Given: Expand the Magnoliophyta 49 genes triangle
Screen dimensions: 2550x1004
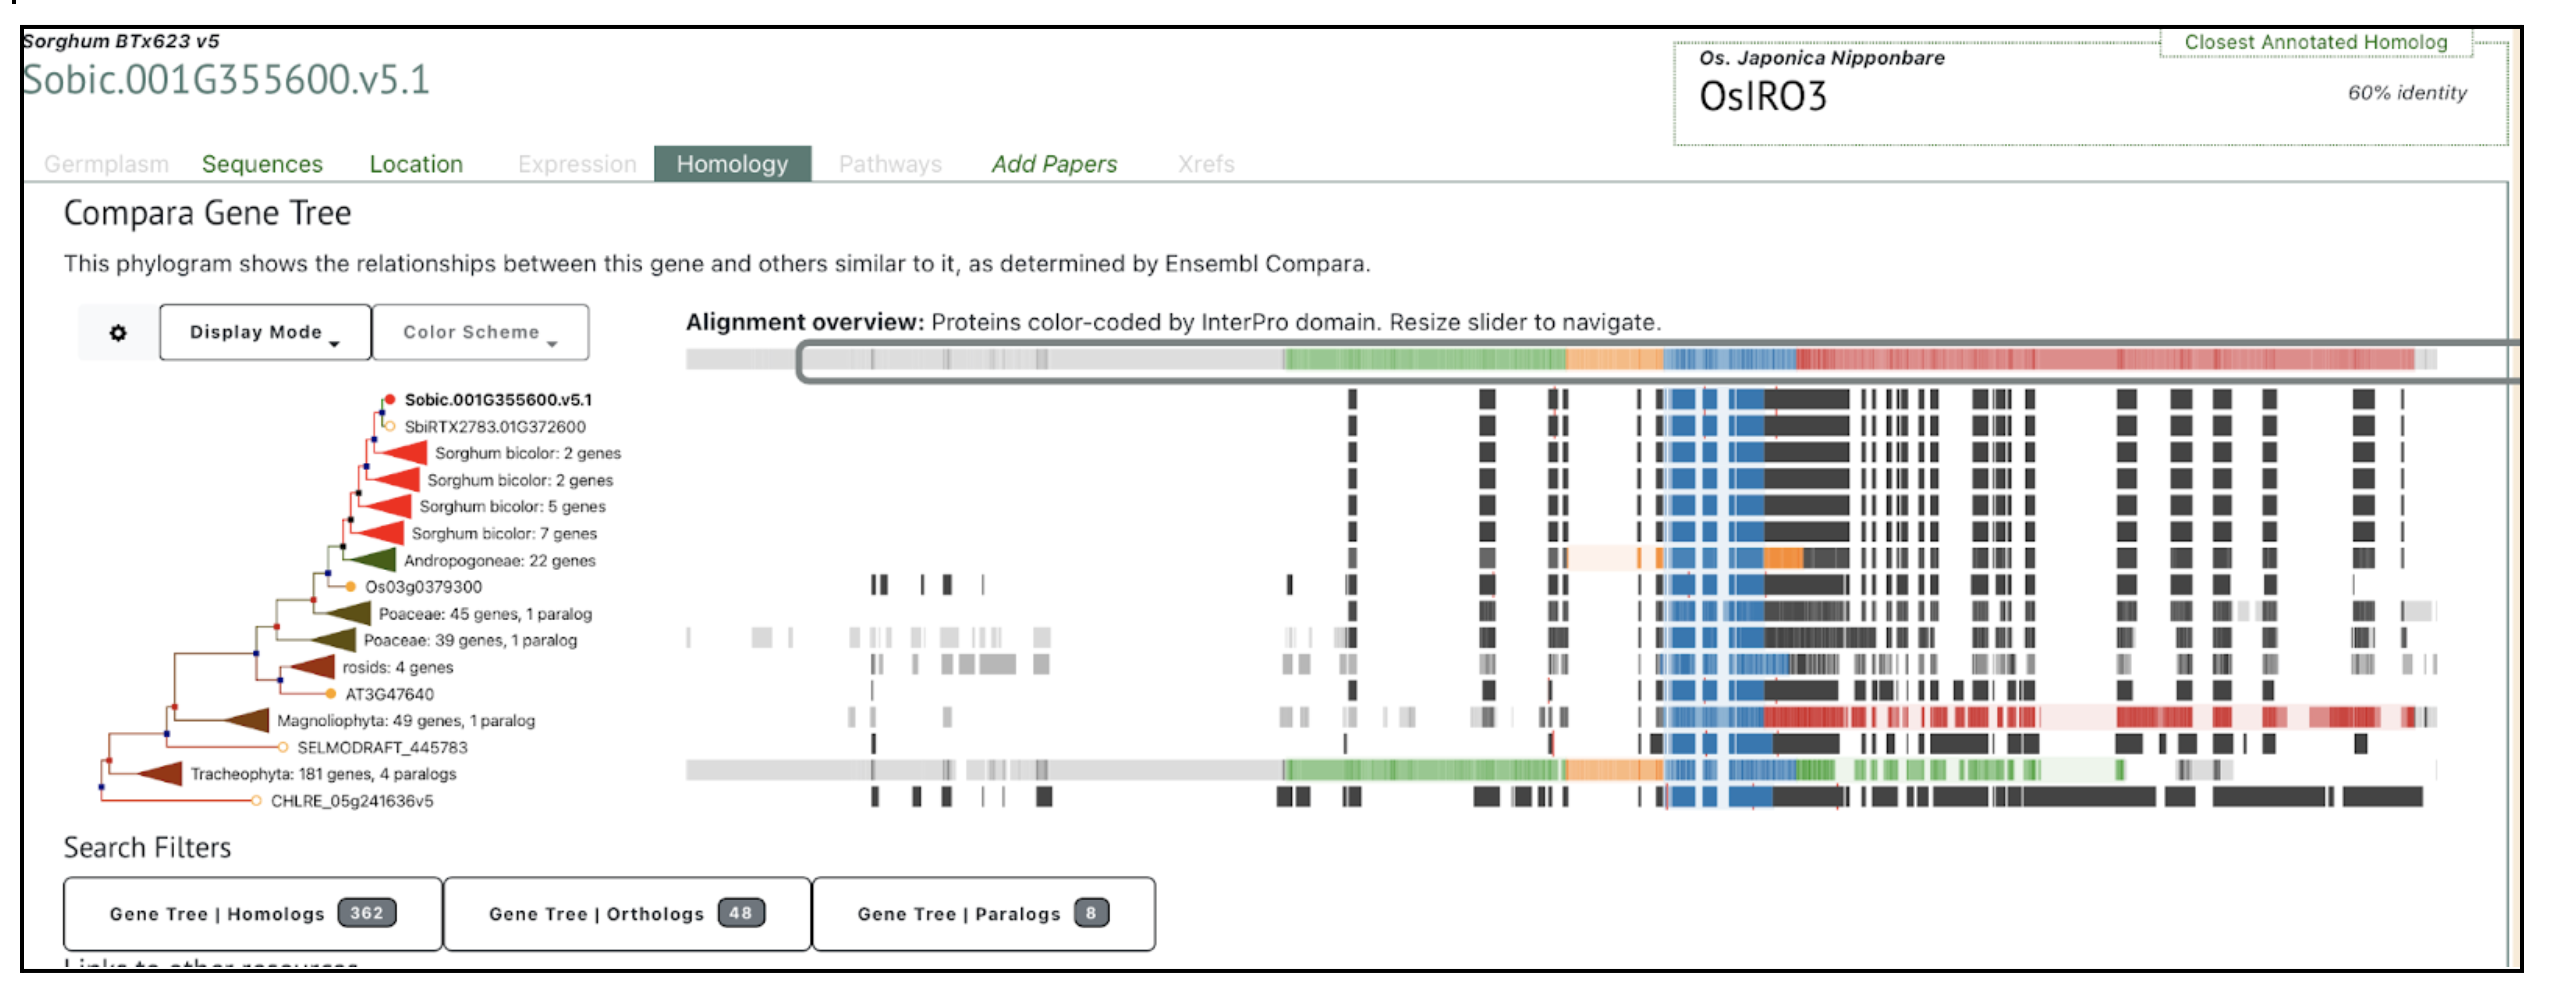Looking at the screenshot, I should (248, 720).
